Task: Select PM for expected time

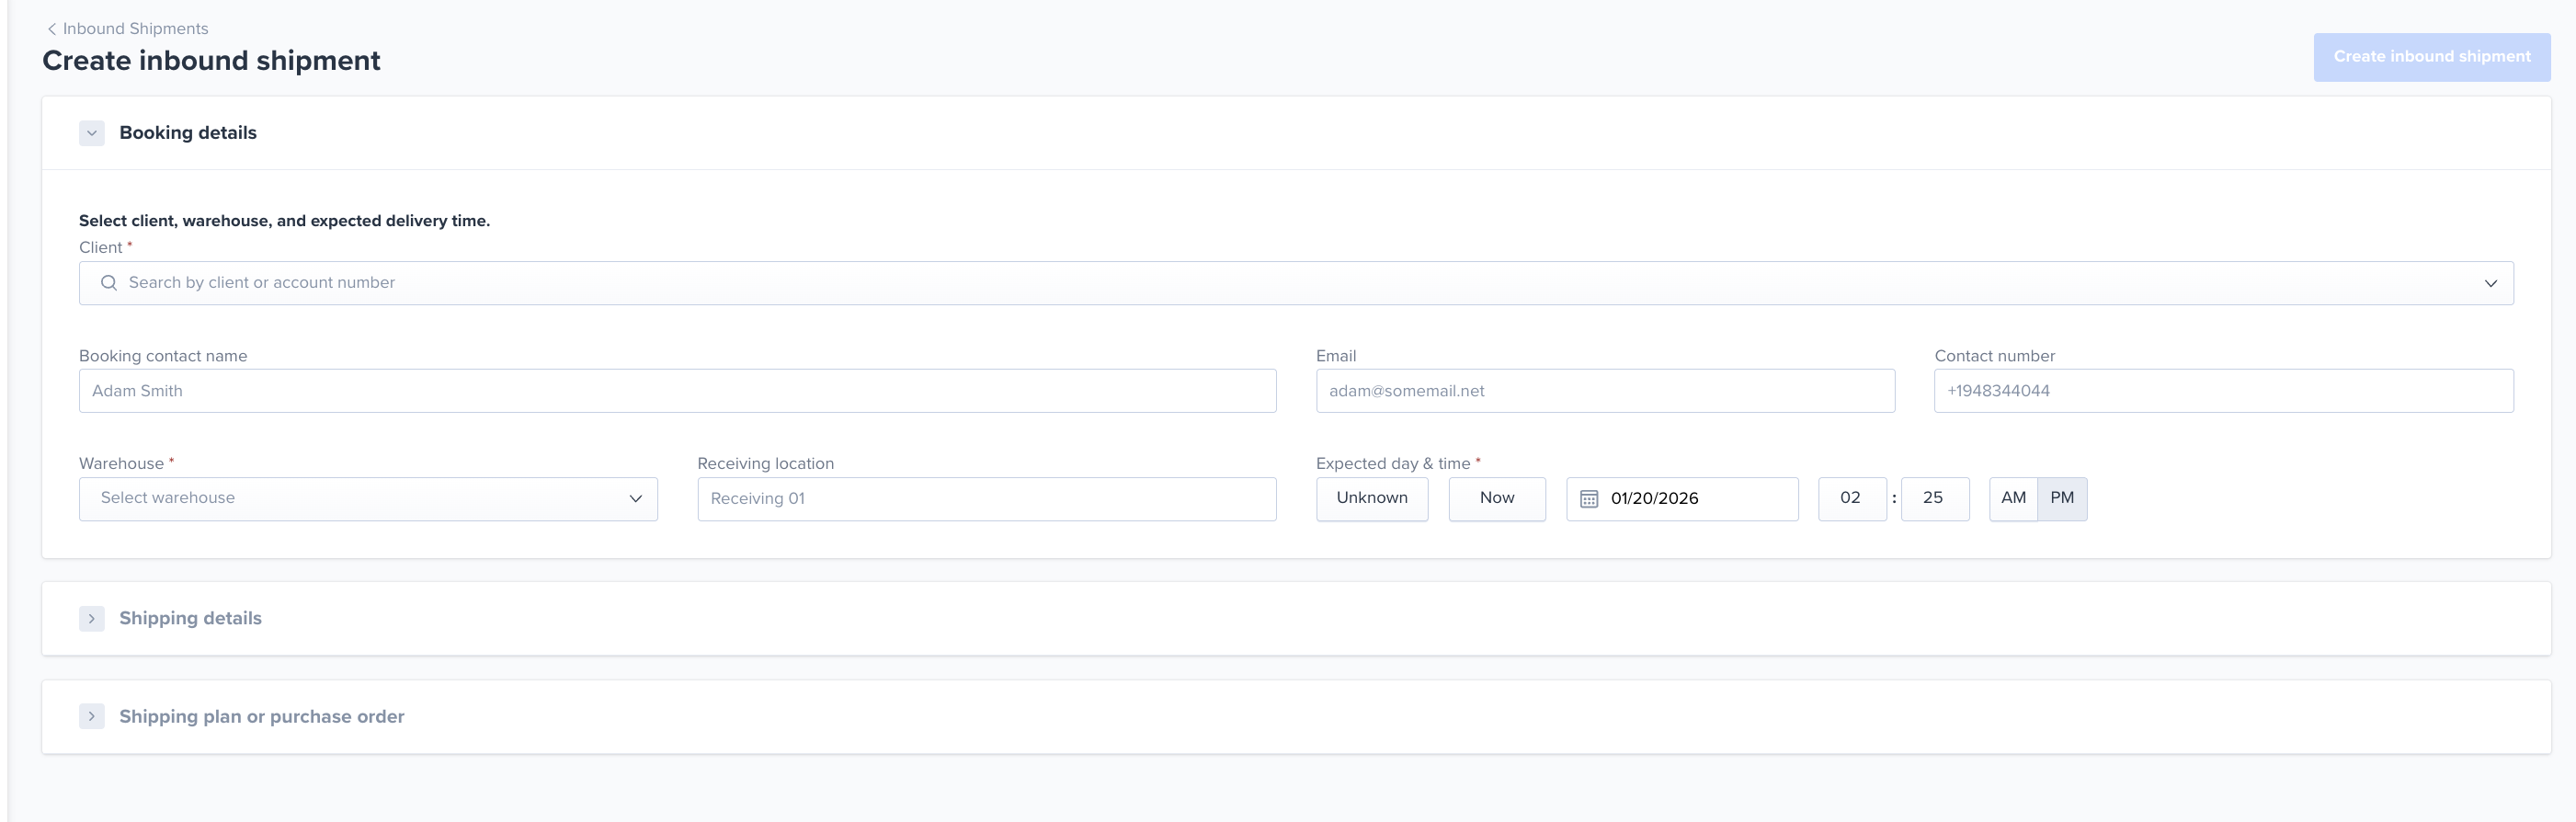Action: [2061, 498]
